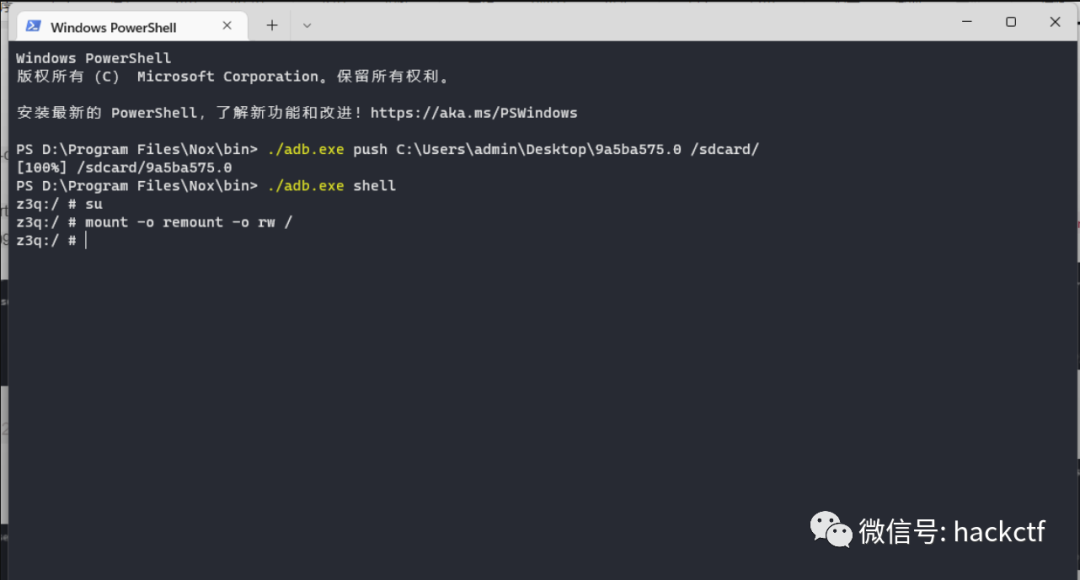Minimize the terminal window
This screenshot has width=1080, height=580.
coord(964,22)
